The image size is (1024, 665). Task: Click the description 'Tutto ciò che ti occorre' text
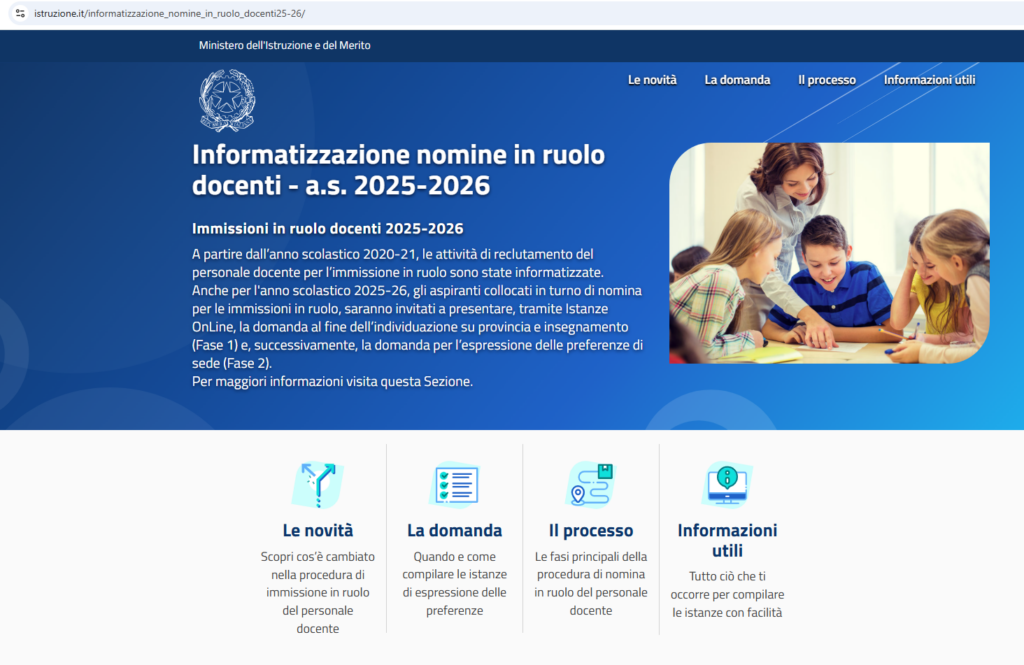(728, 594)
